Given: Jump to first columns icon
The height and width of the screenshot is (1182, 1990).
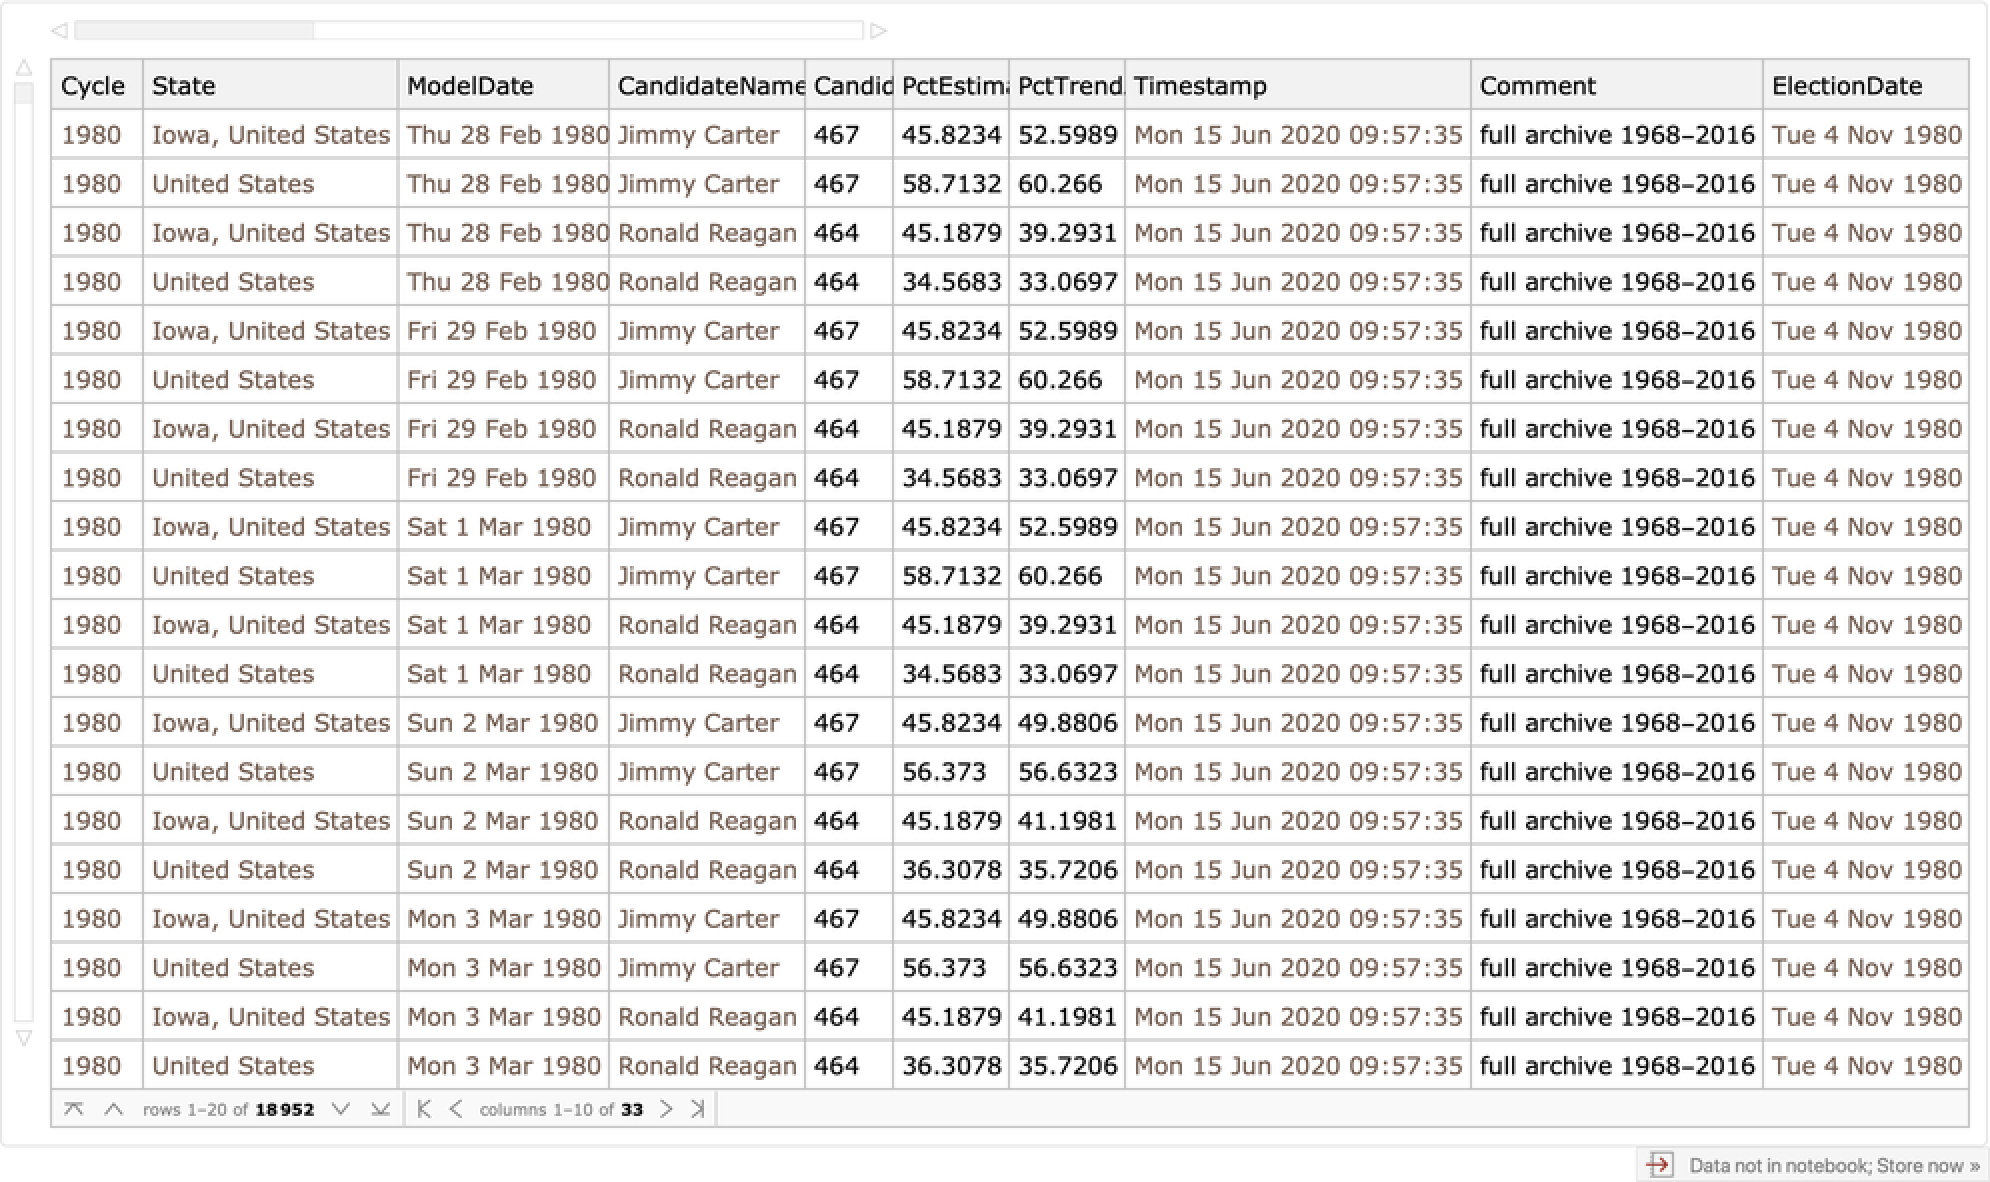Looking at the screenshot, I should pyautogui.click(x=424, y=1109).
